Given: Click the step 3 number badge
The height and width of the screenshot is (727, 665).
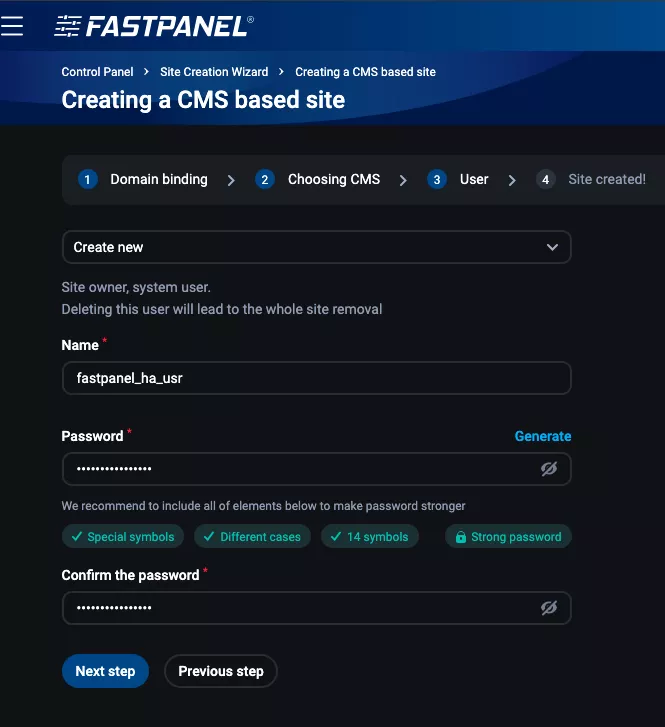Looking at the screenshot, I should 436,180.
